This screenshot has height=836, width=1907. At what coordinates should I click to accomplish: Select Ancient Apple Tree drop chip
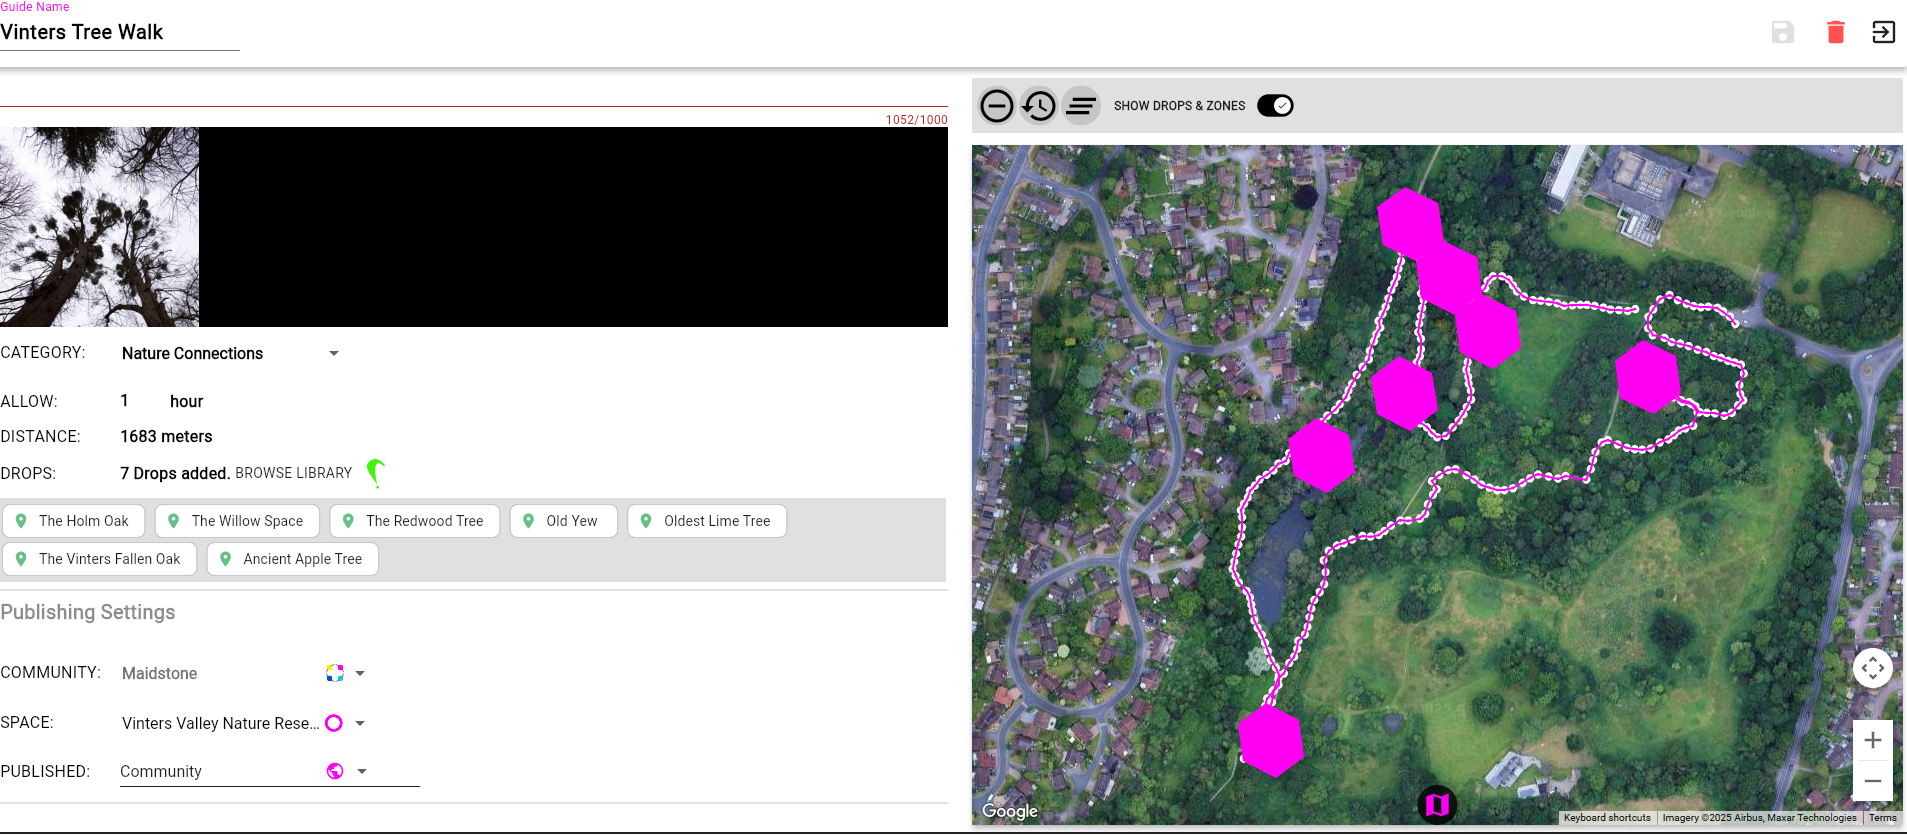[x=293, y=559]
